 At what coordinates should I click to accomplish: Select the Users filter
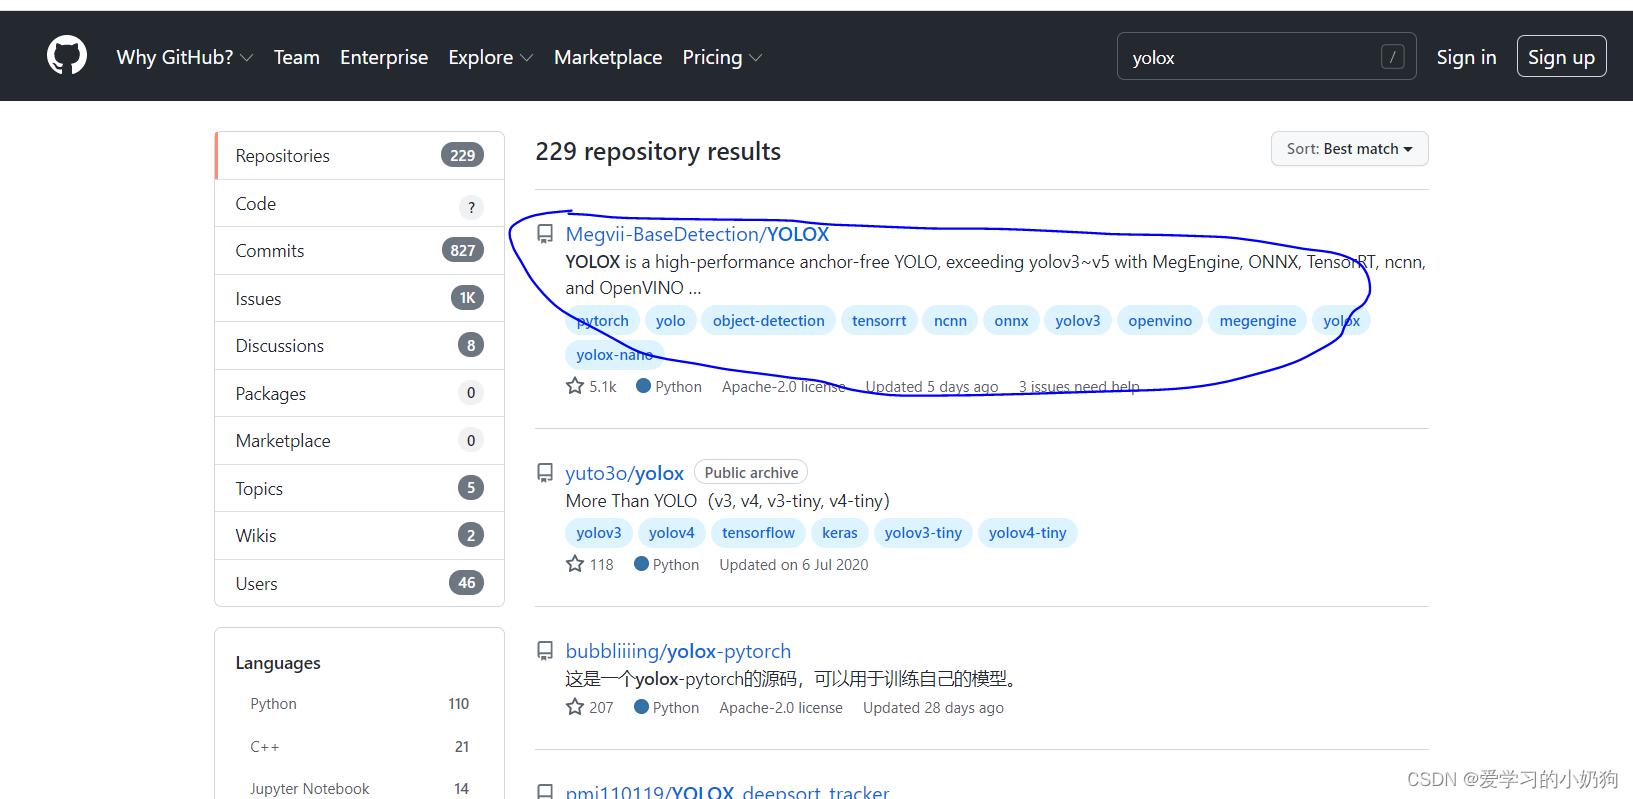[359, 584]
